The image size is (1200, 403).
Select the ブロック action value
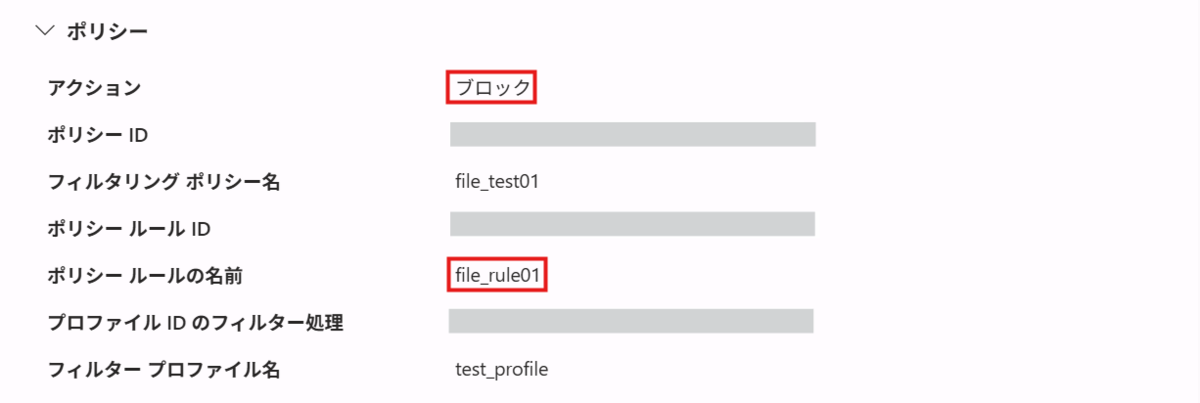(493, 88)
